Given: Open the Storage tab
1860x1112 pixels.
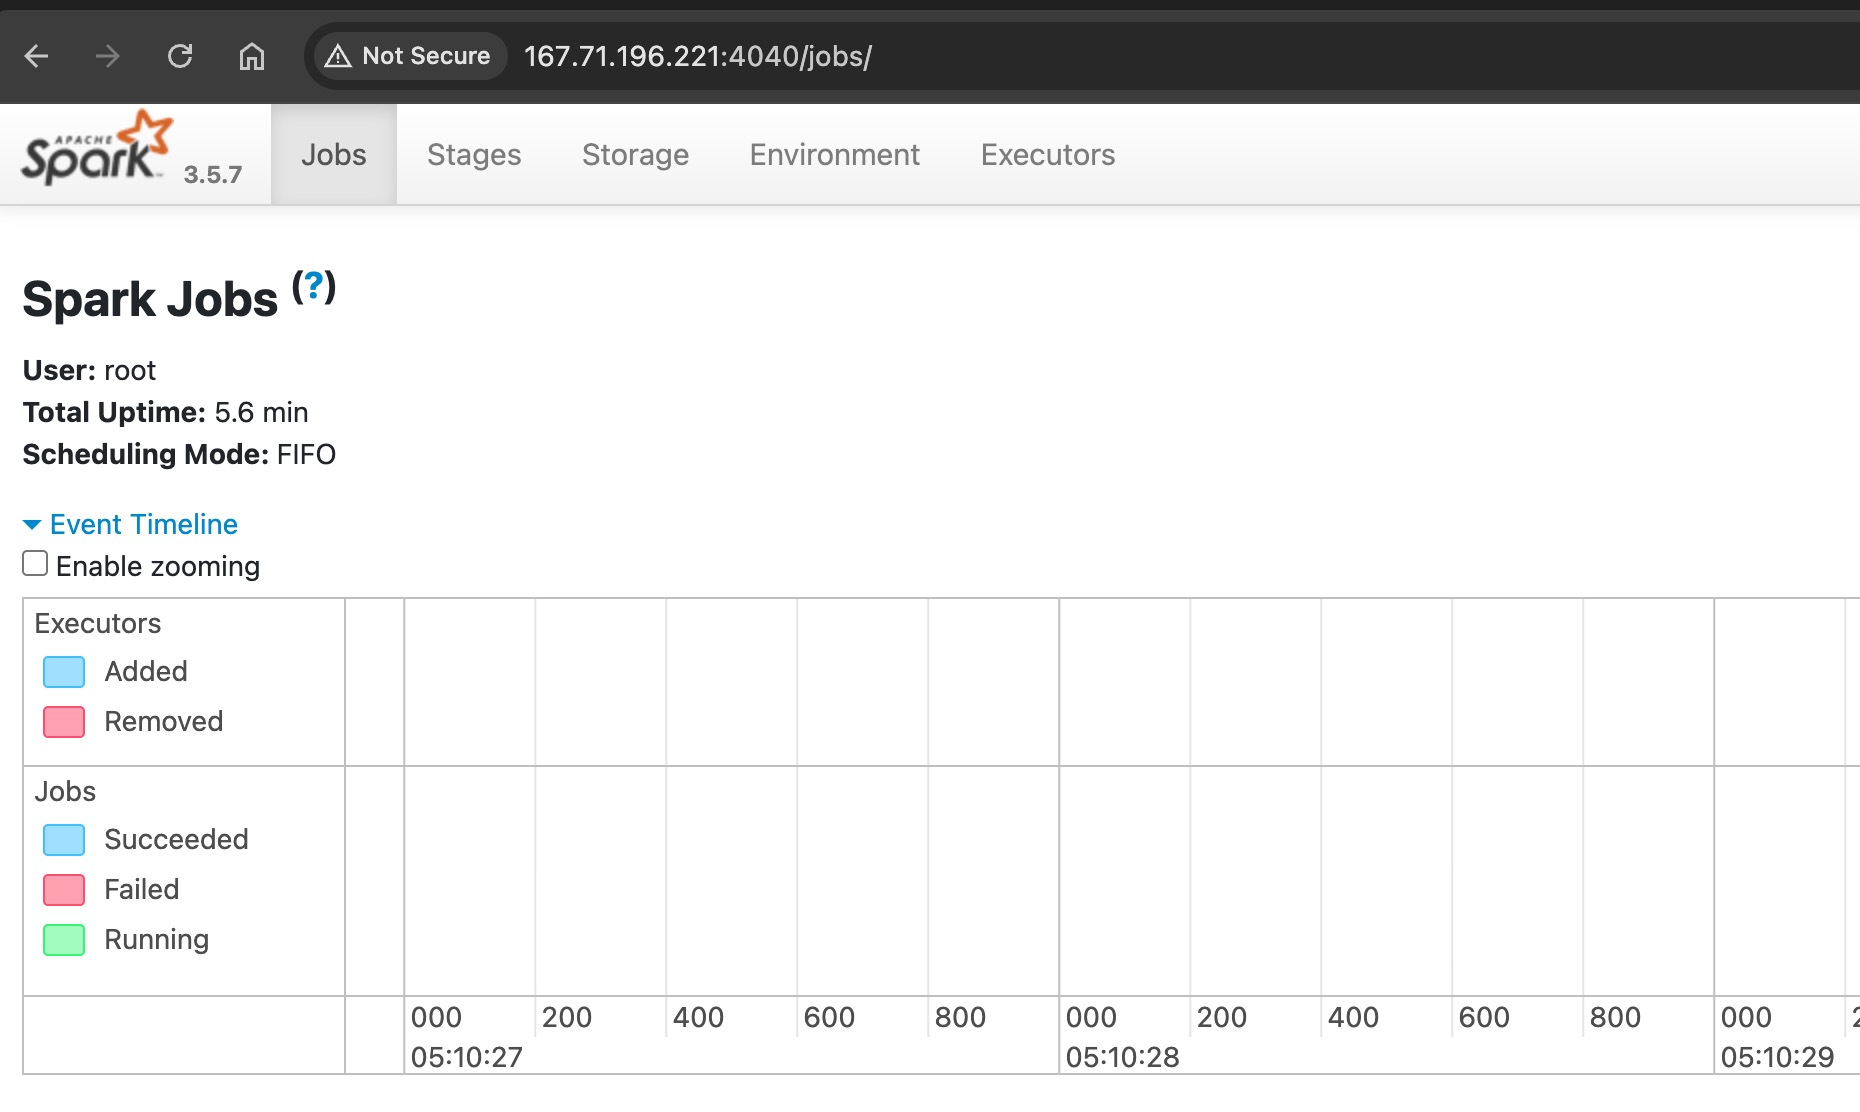Looking at the screenshot, I should (635, 155).
